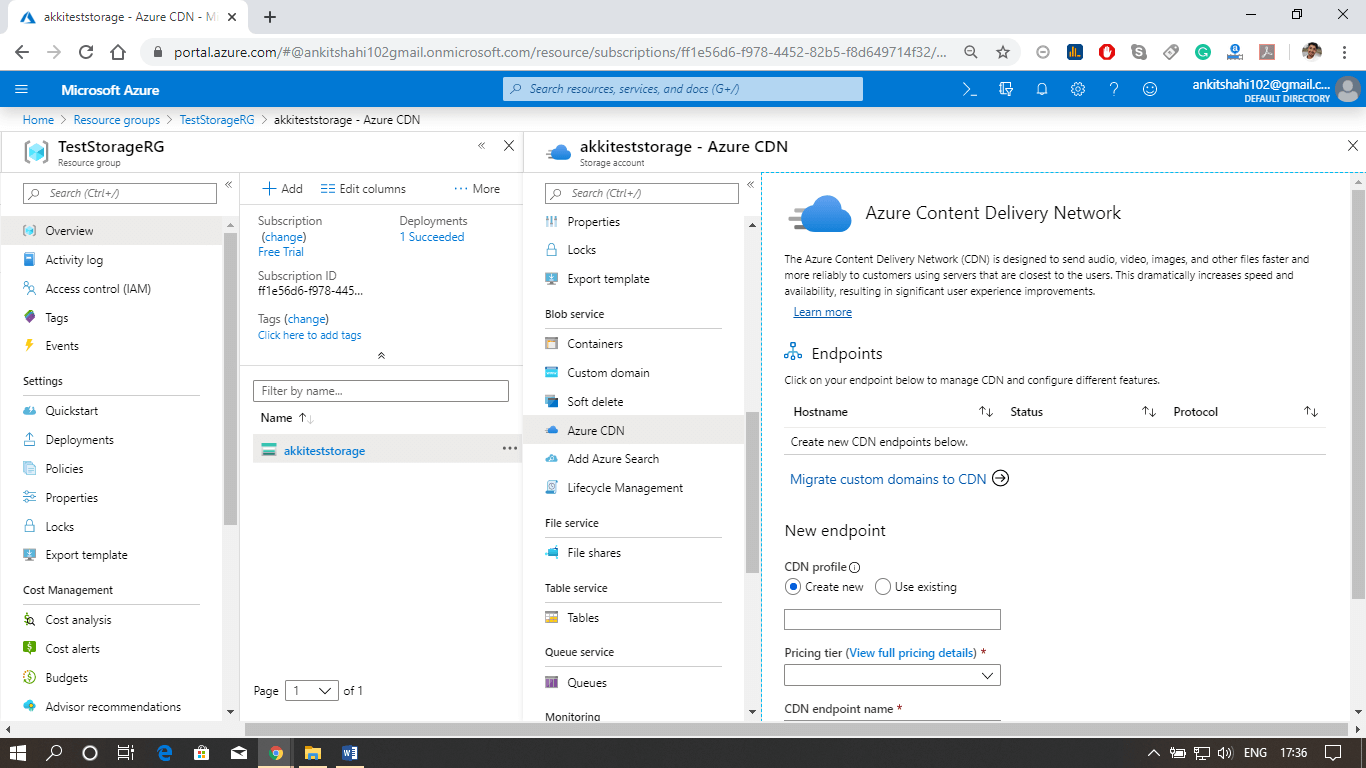Viewport: 1366px width, 768px height.
Task: Open Cloud Shell from the top bar
Action: click(969, 89)
